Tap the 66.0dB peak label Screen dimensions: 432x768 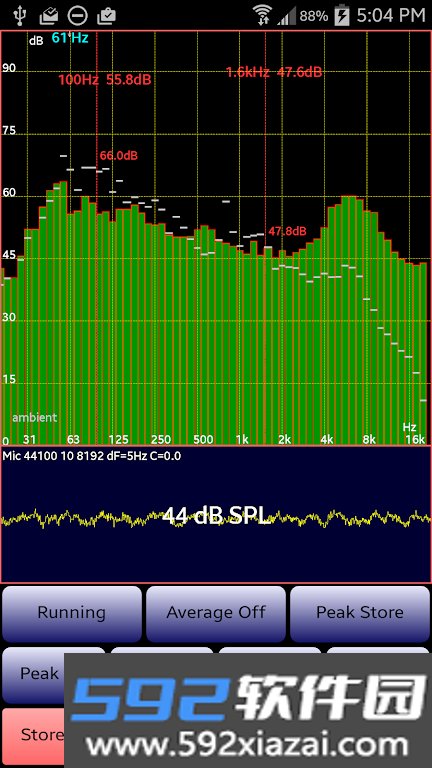tap(119, 156)
